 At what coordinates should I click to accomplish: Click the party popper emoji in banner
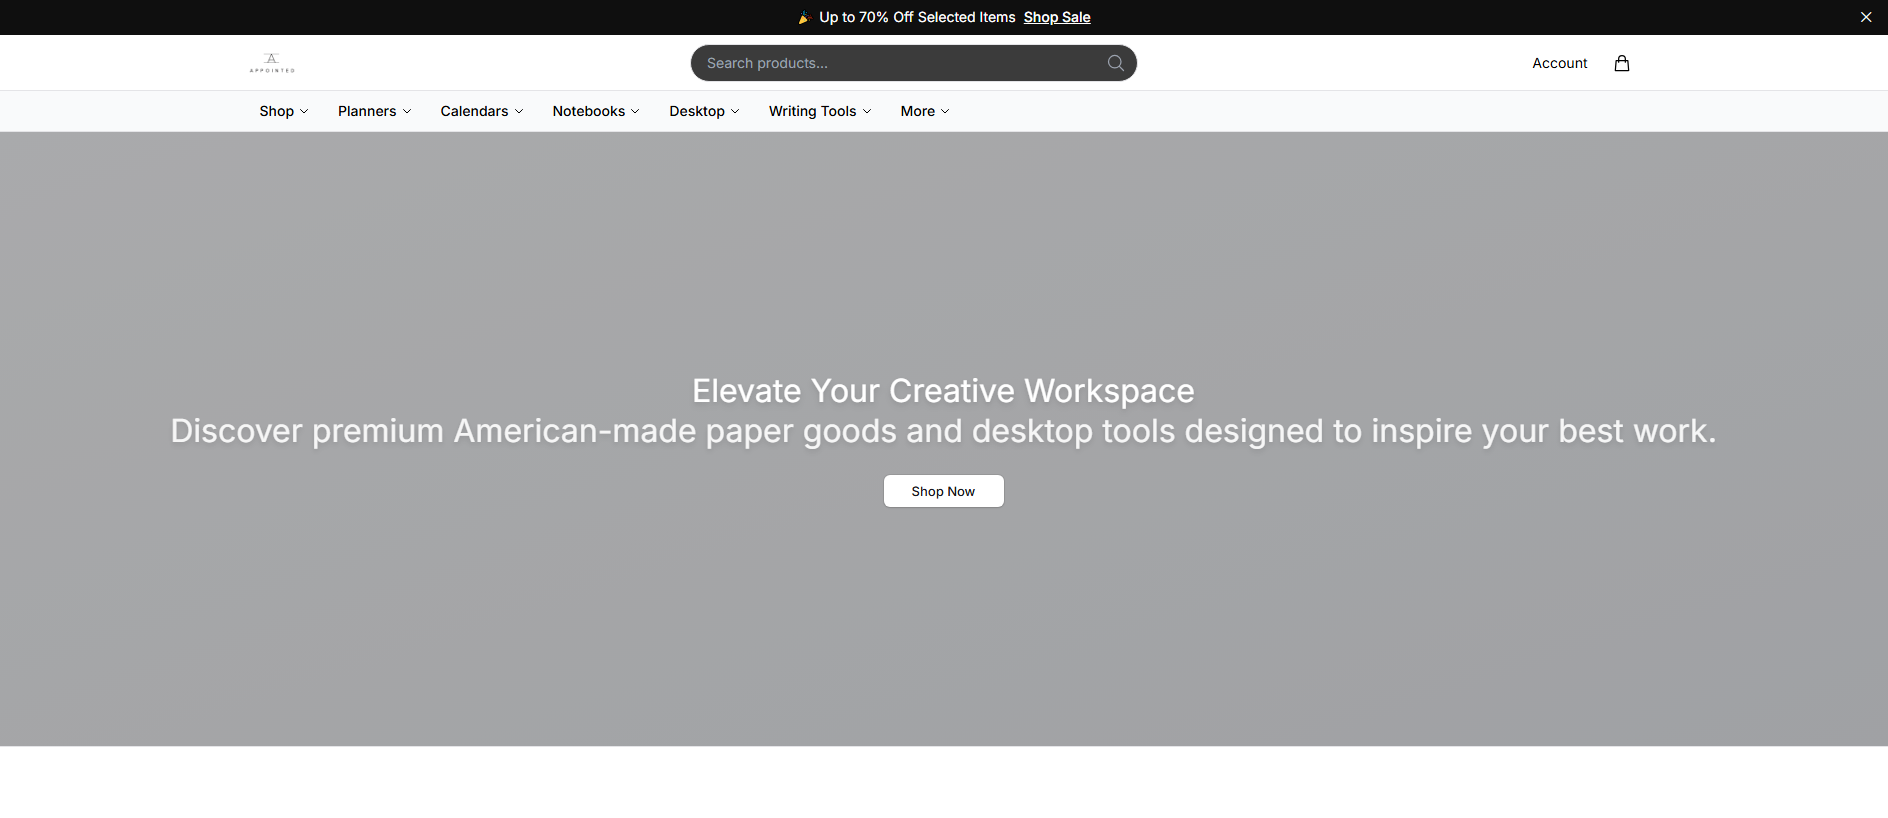[803, 17]
